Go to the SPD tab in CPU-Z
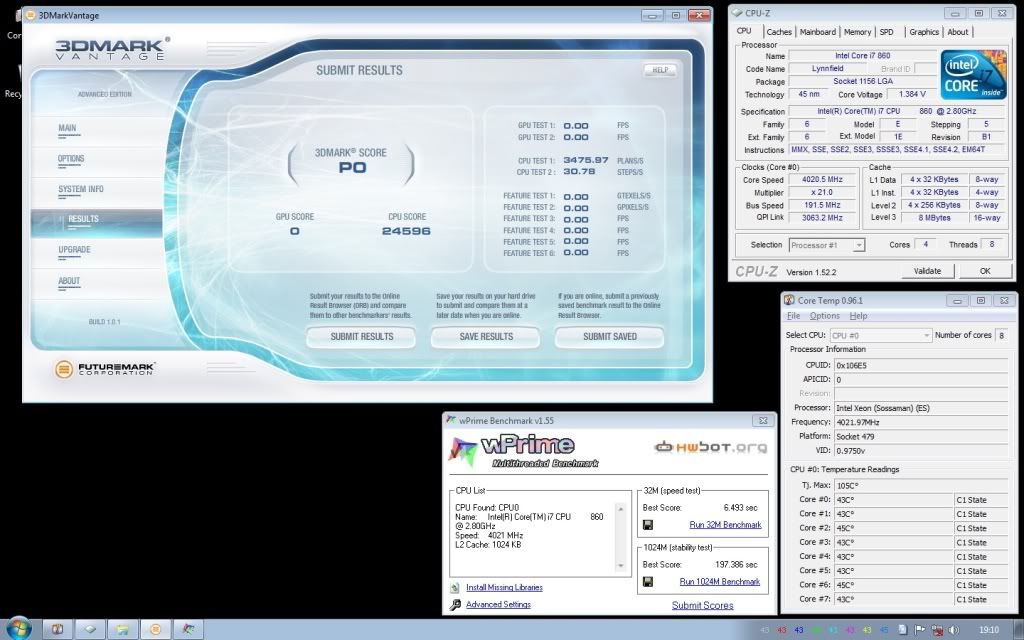Screen dimensions: 1024x640 click(x=886, y=32)
